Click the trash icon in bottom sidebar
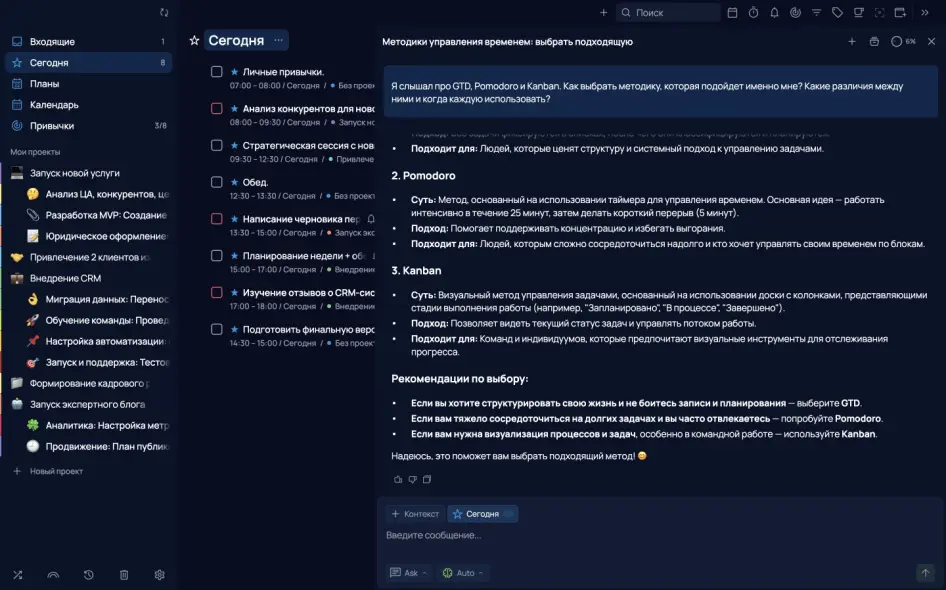The height and width of the screenshot is (590, 946). pos(124,575)
